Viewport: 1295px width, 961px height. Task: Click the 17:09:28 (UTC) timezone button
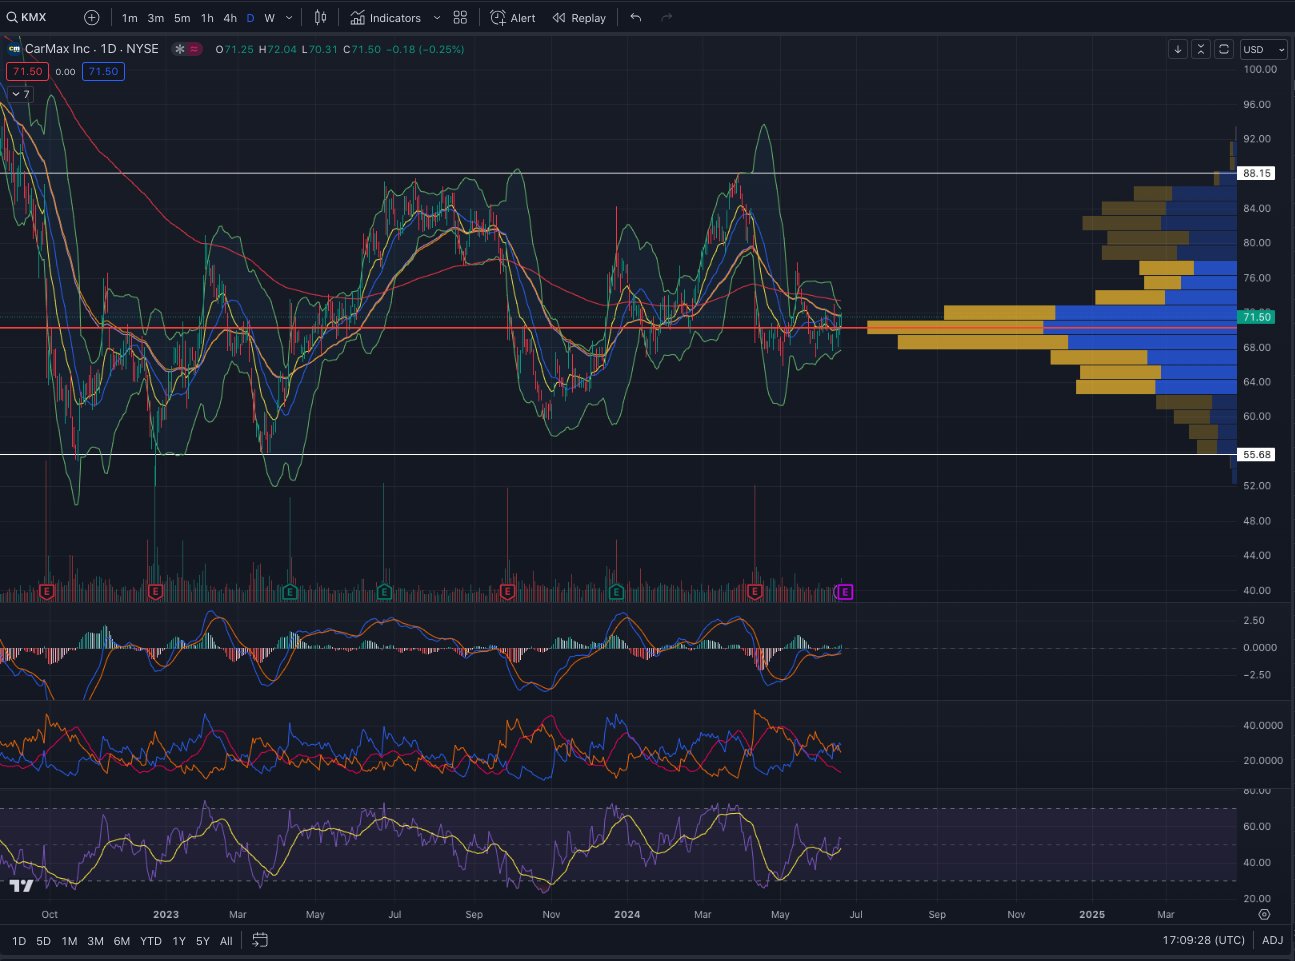click(1204, 940)
